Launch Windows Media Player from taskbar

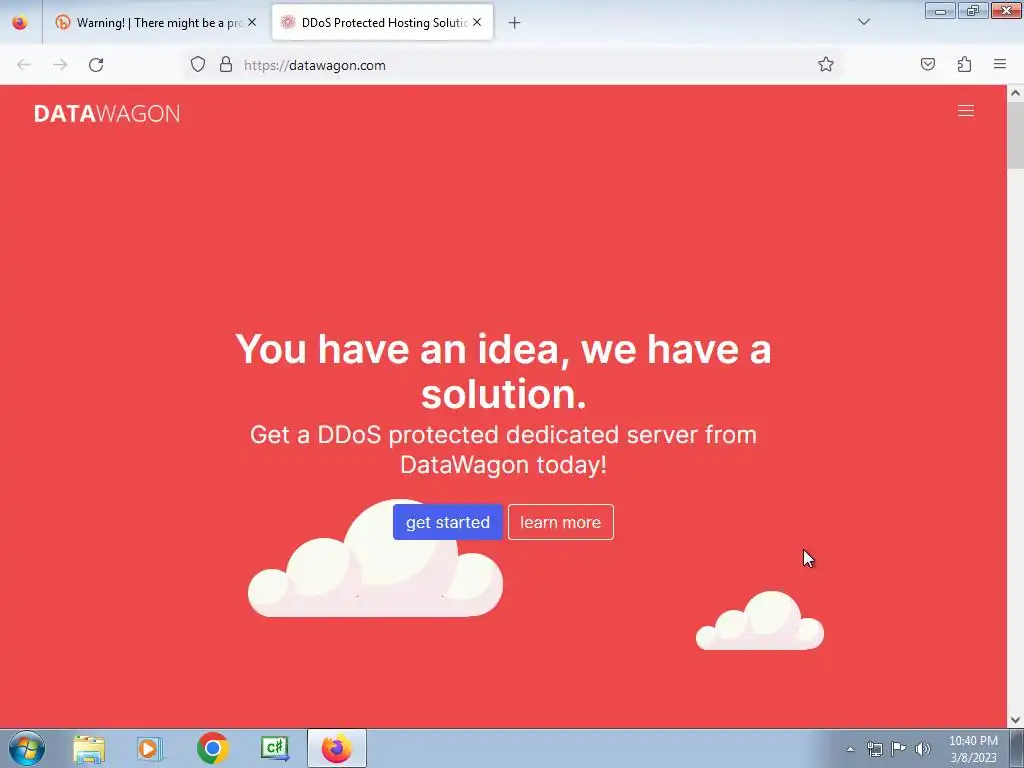(150, 749)
